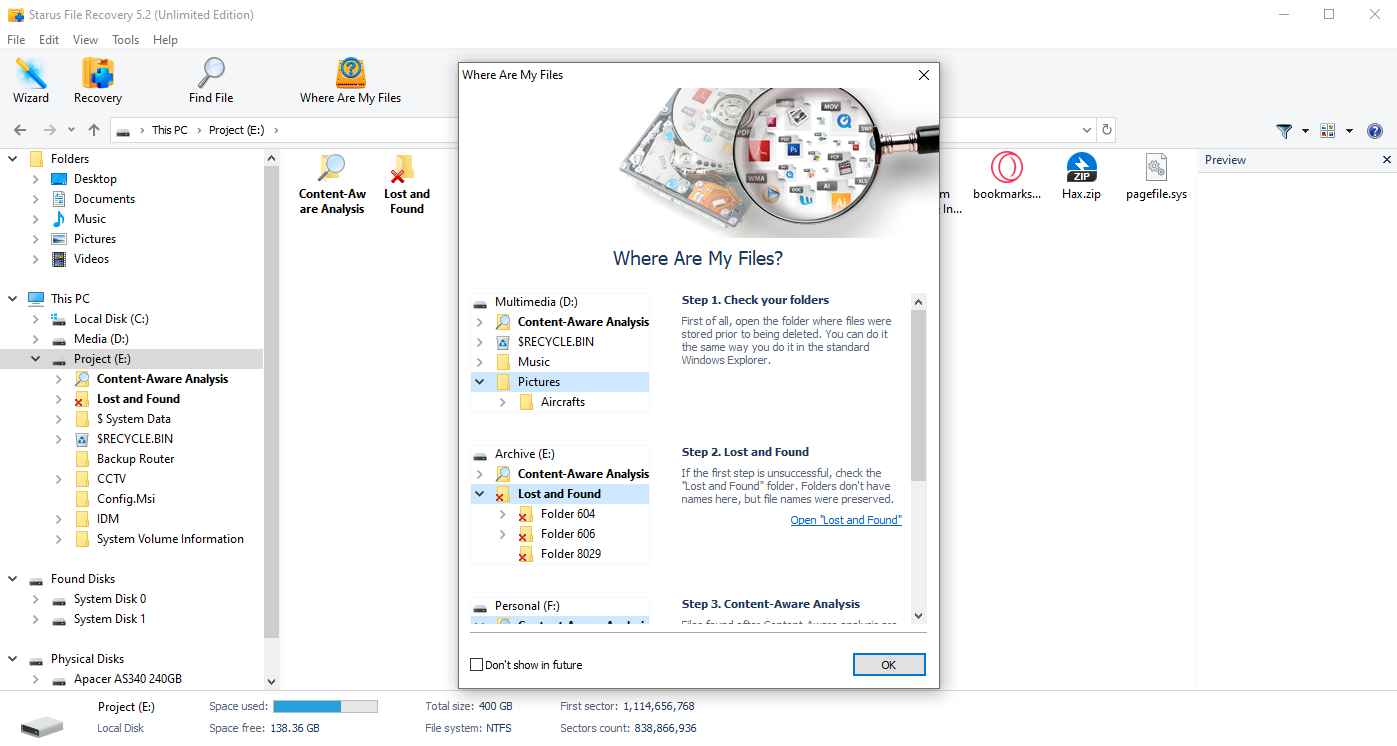Select Local Disk (C:) in tree

click(111, 319)
